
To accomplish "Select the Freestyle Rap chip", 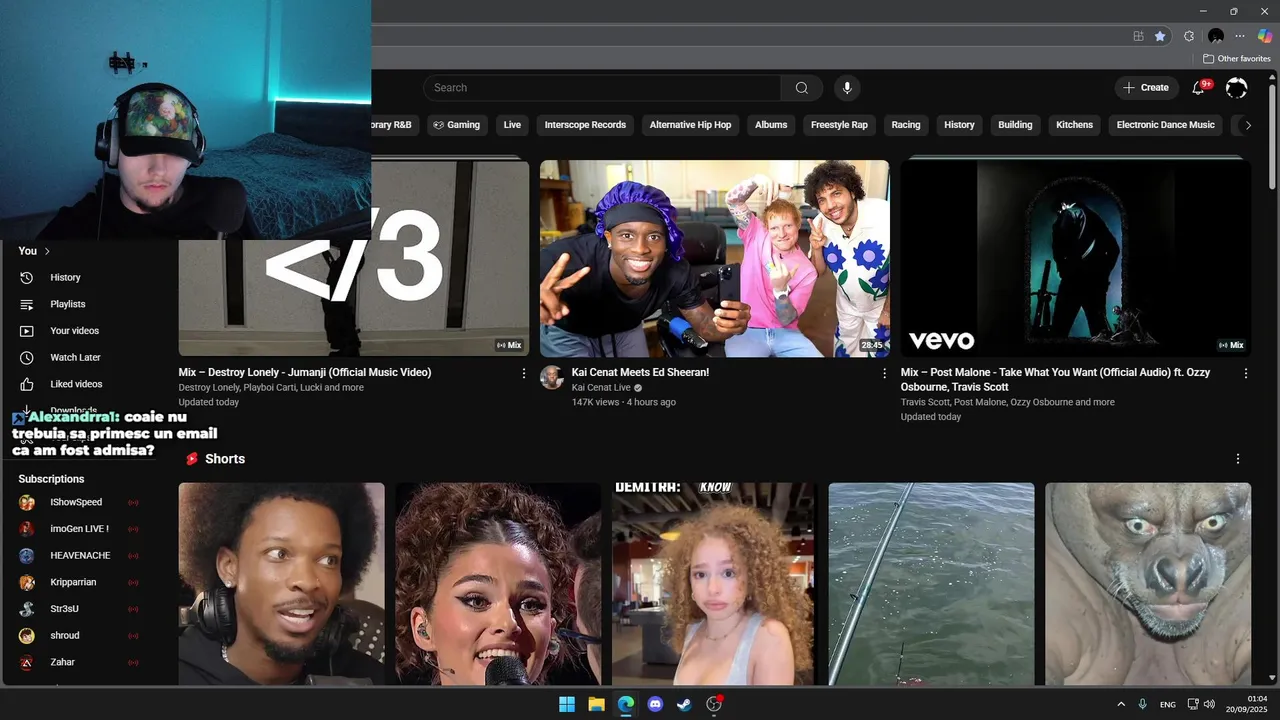I will [x=839, y=125].
